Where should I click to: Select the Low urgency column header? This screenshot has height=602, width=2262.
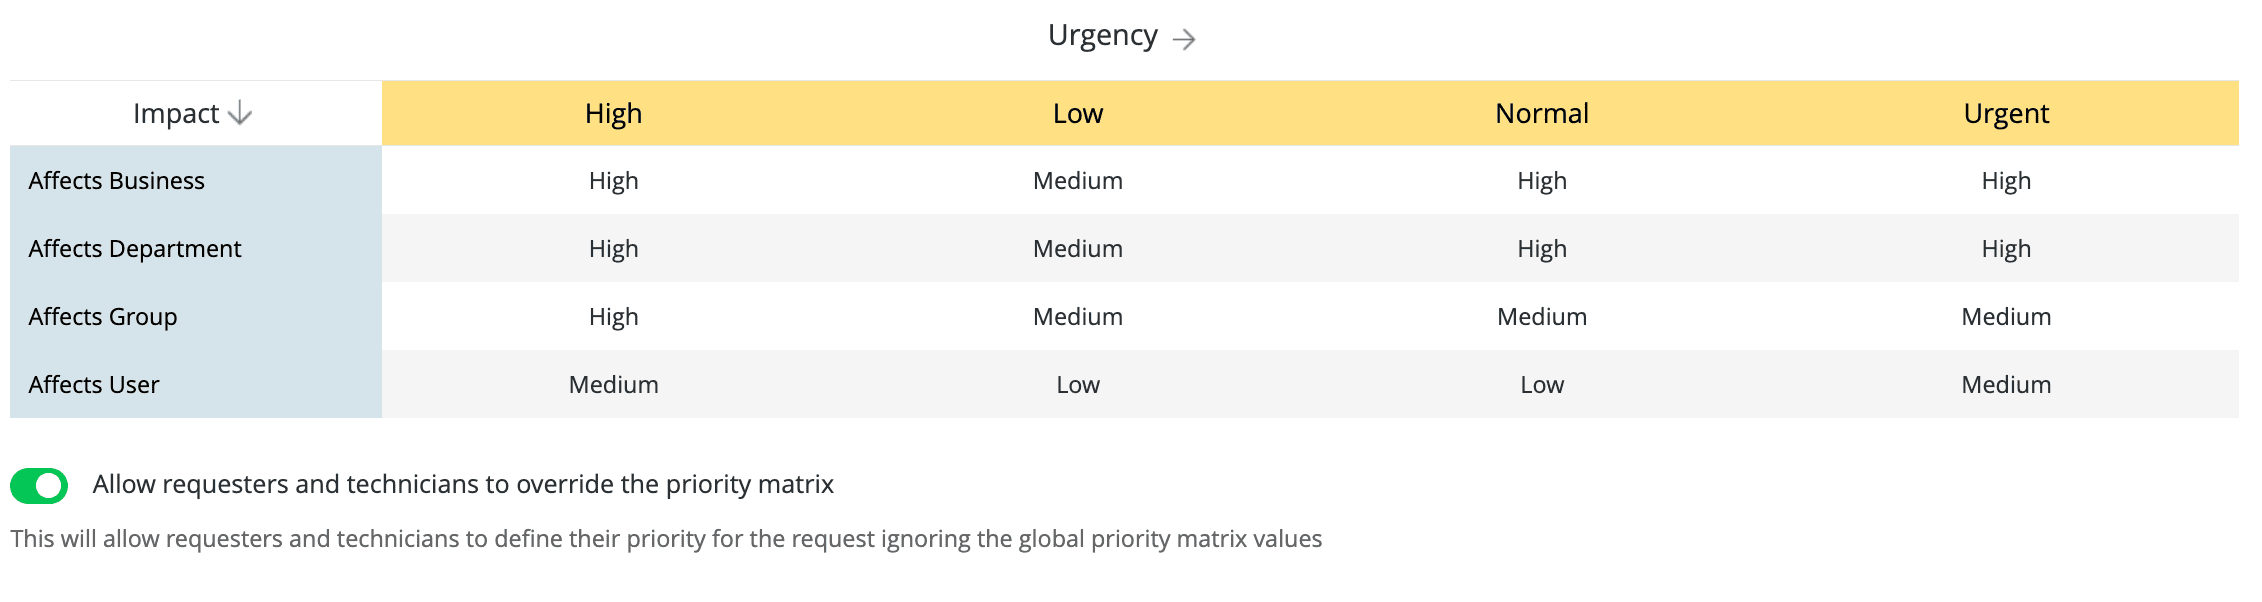pos(1077,114)
